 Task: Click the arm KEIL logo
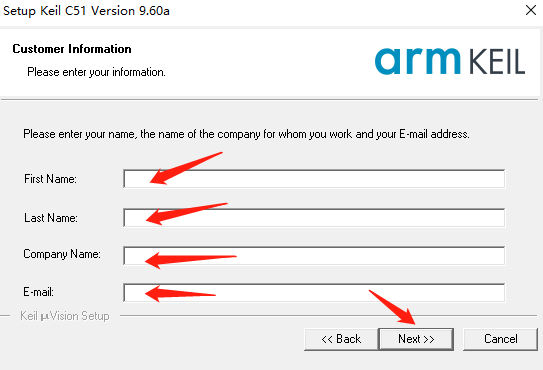click(x=450, y=61)
